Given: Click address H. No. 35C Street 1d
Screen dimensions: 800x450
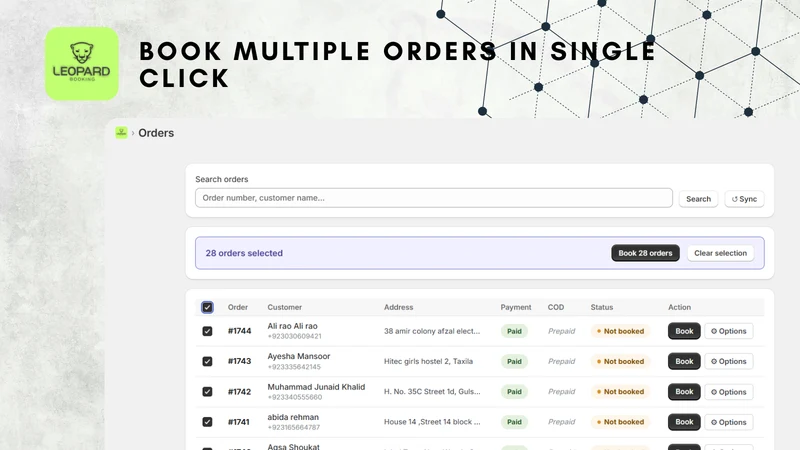Looking at the screenshot, I should pyautogui.click(x=432, y=392).
